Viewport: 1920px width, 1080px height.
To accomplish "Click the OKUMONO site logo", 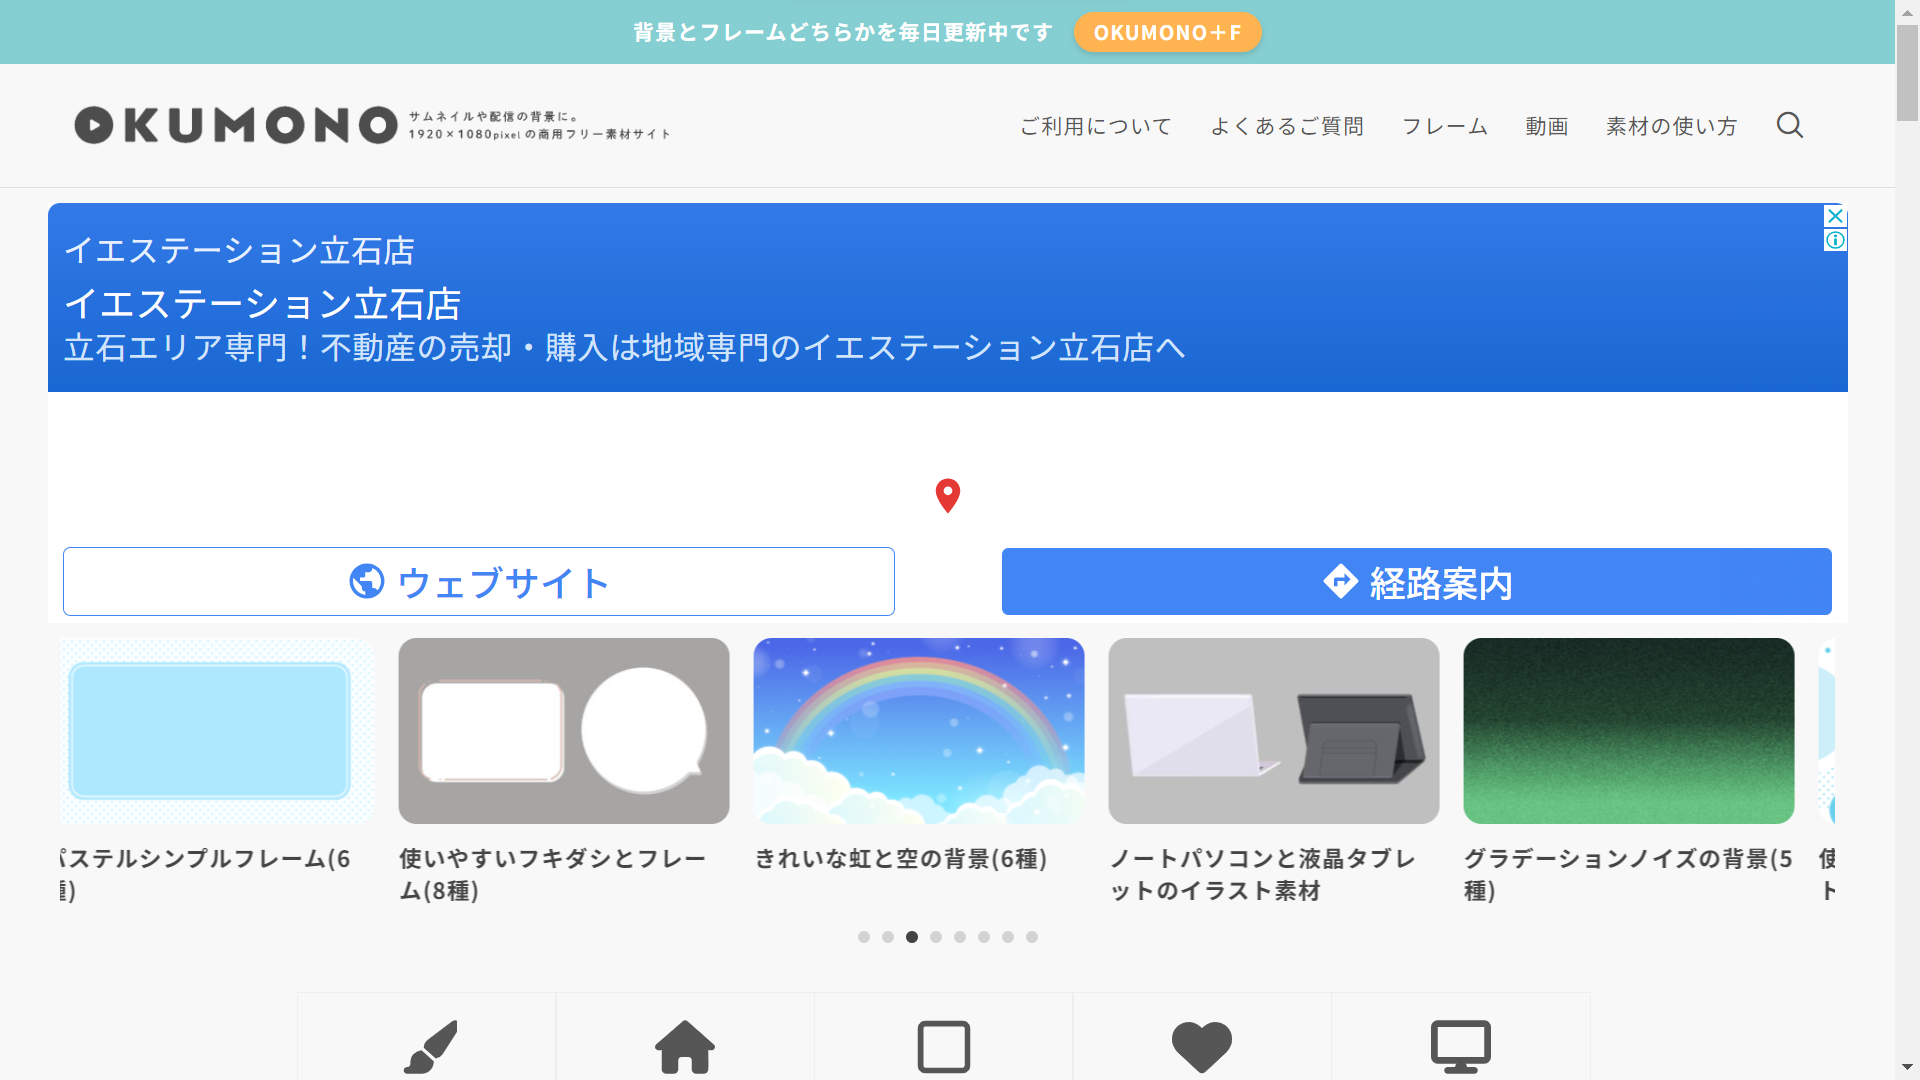I will point(236,126).
